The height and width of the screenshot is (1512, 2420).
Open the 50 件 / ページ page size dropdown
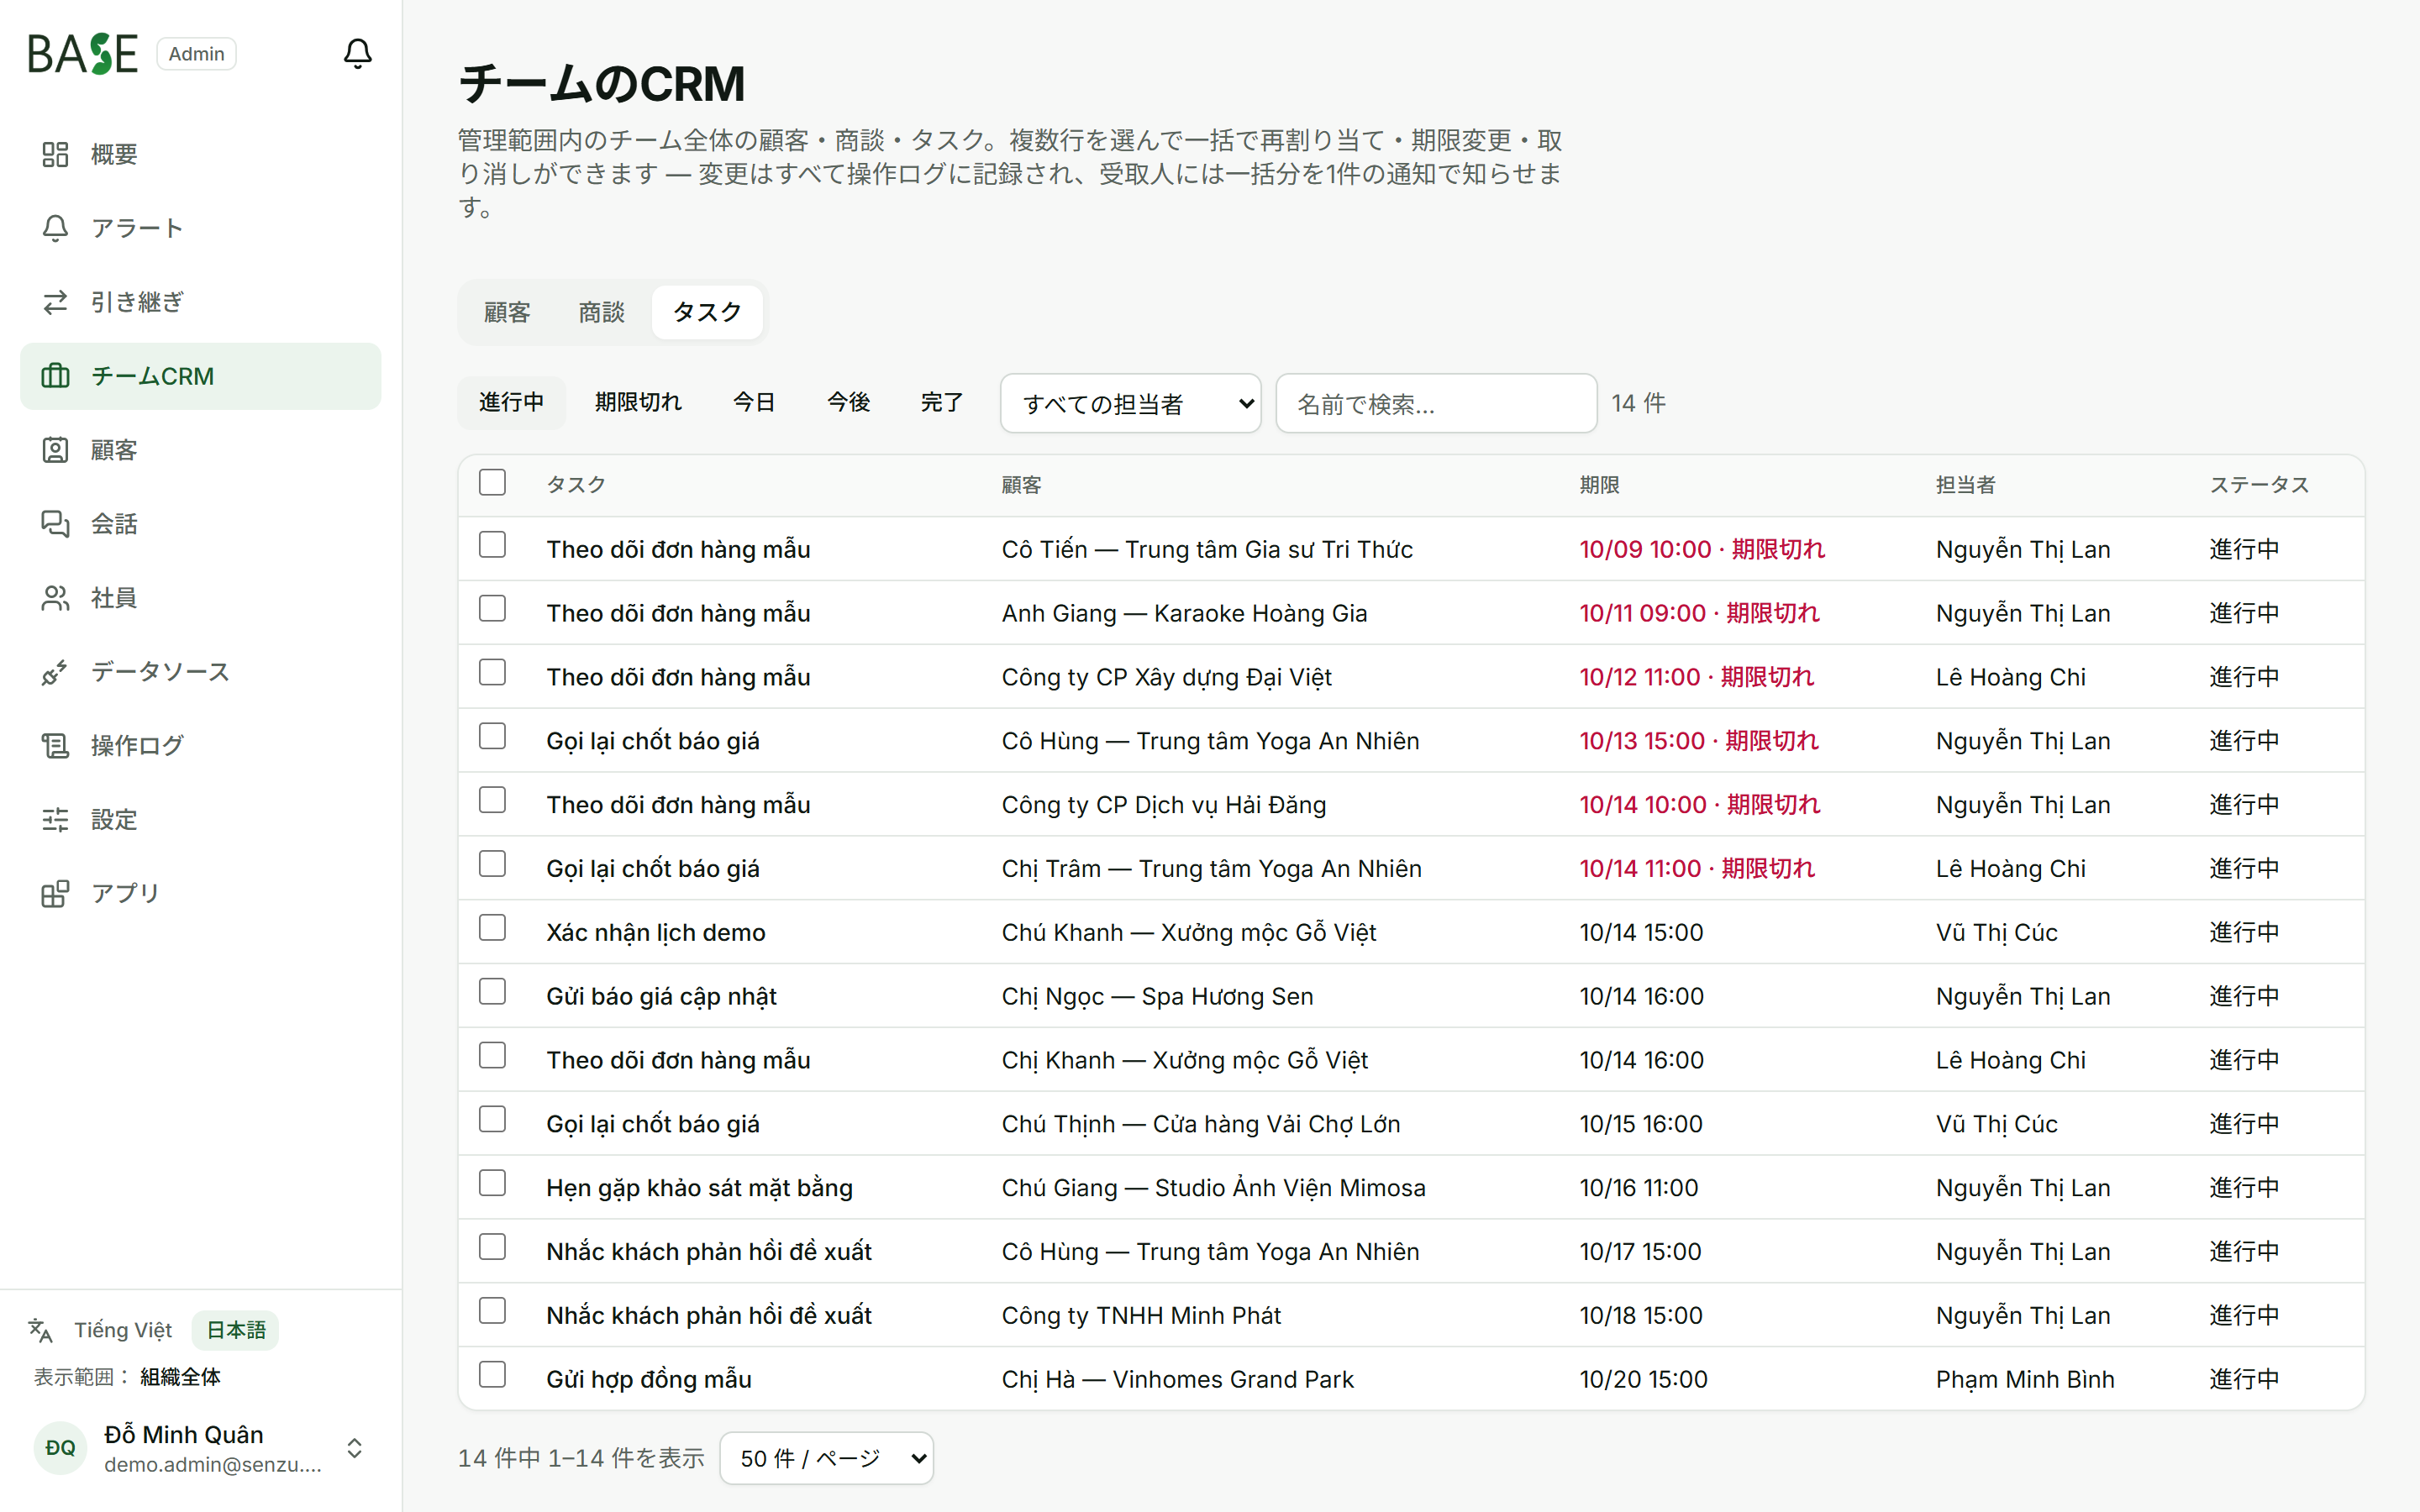[826, 1458]
